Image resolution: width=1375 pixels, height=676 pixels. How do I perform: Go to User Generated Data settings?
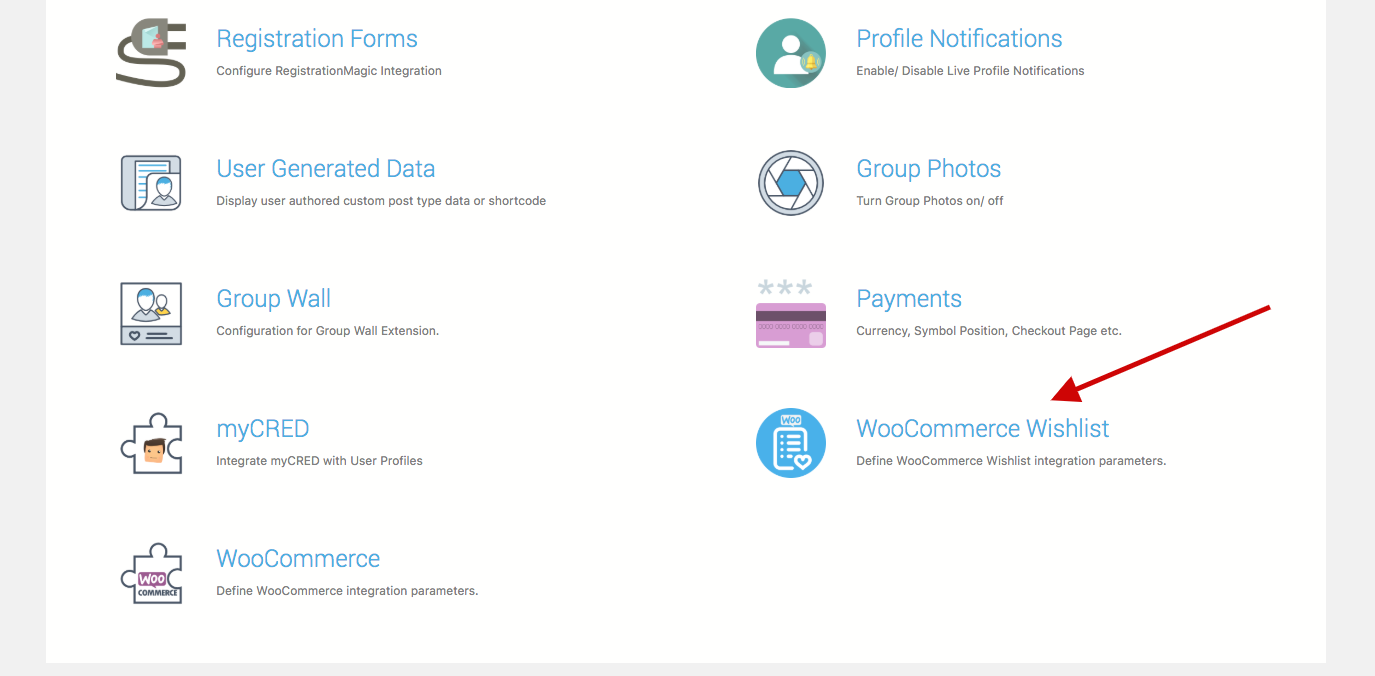326,169
